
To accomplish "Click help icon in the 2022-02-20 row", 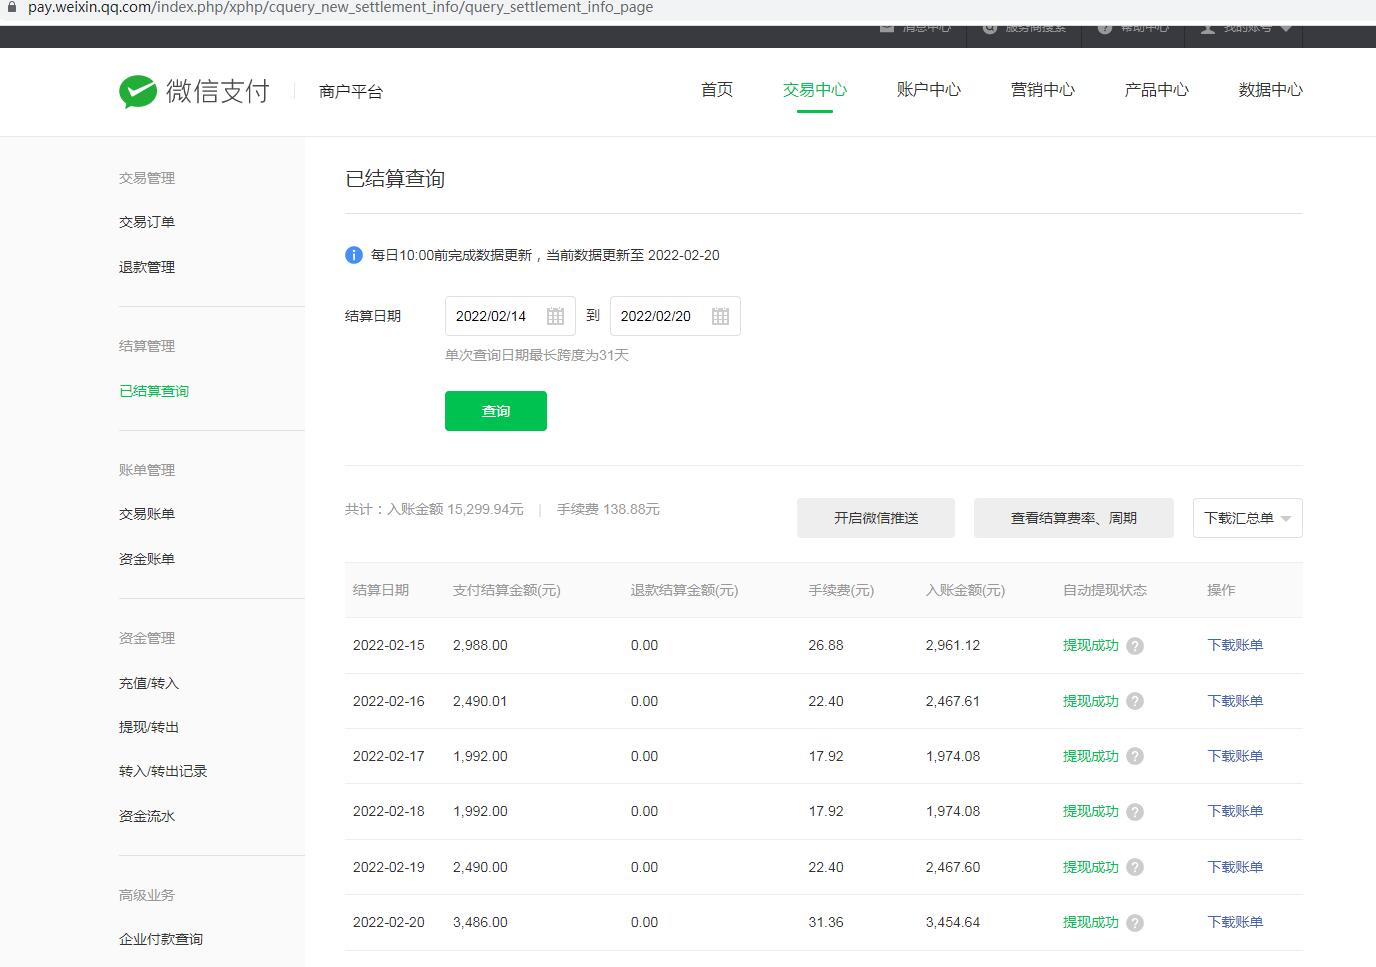I will [1135, 923].
